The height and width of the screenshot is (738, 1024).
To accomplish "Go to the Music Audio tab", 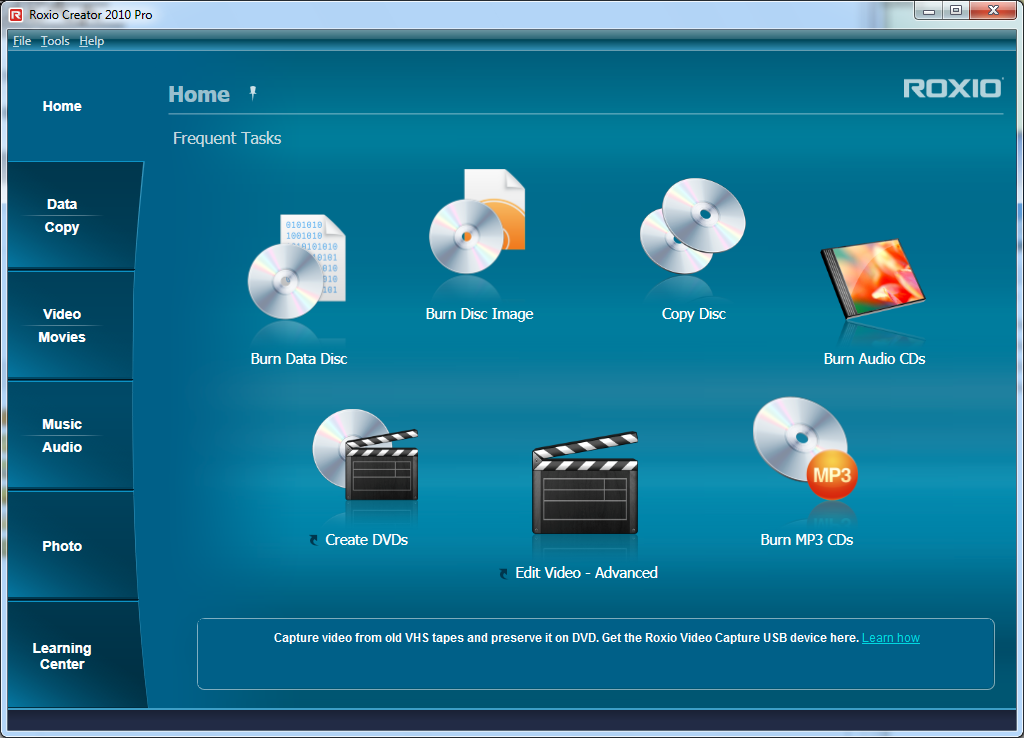I will (x=62, y=436).
